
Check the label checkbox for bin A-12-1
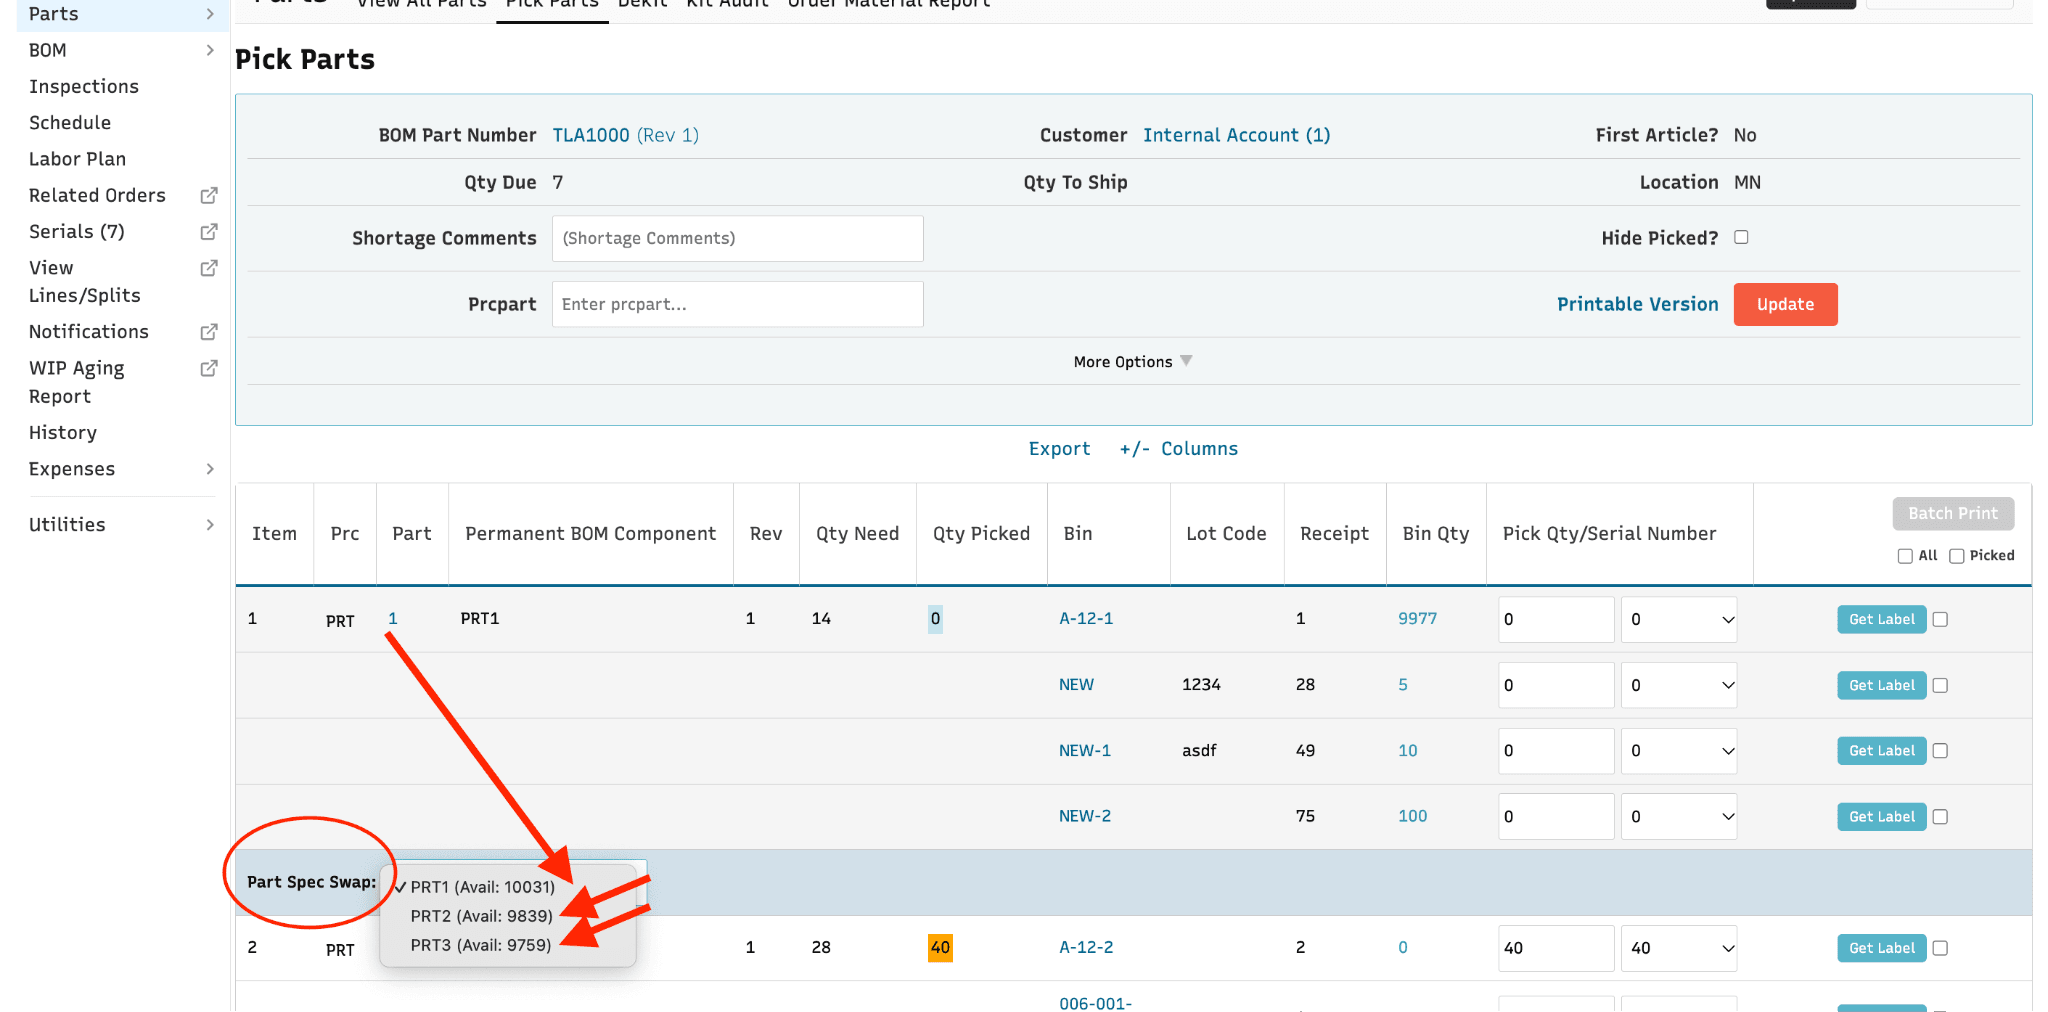[x=1940, y=619]
